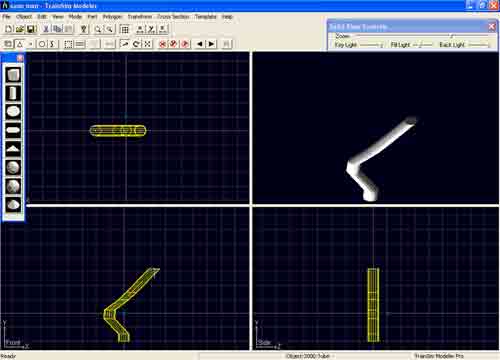Add an ellipsoid primitive from the palette

(13, 112)
